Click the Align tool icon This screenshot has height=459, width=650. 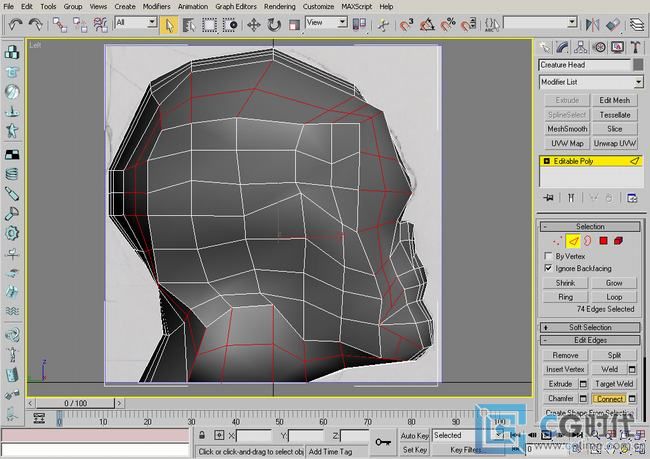point(613,24)
